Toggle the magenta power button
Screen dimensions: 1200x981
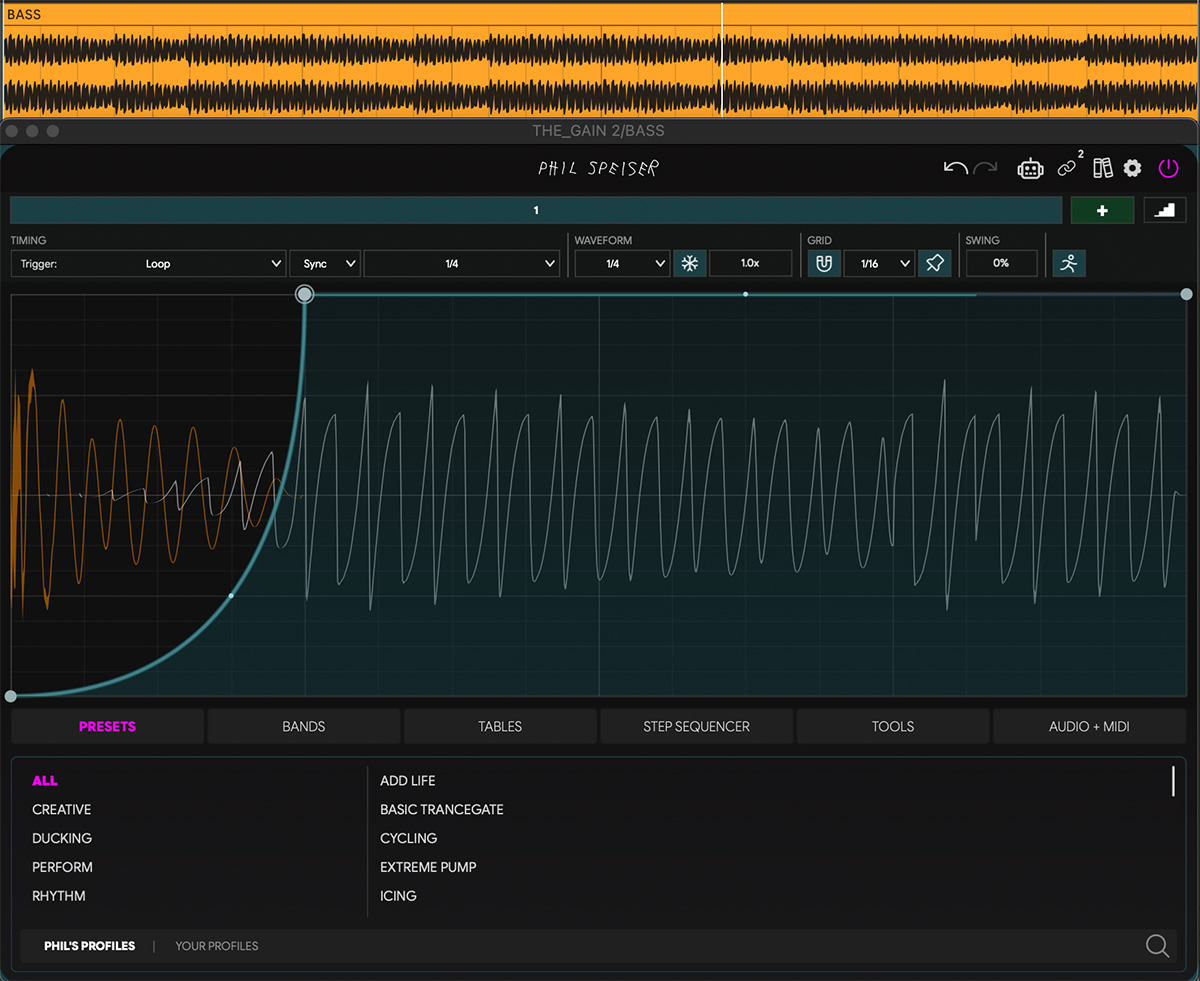[x=1168, y=168]
